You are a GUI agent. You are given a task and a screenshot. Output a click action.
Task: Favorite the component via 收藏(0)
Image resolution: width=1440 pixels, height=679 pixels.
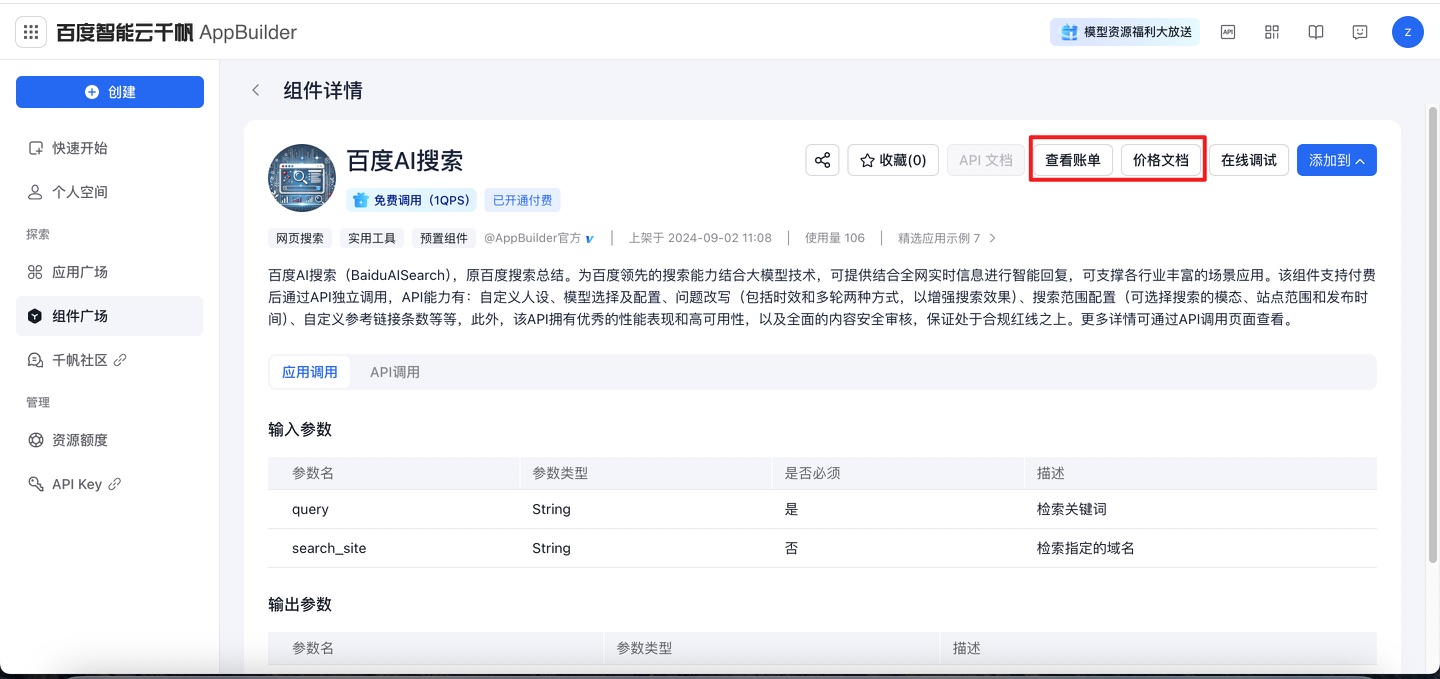point(893,160)
